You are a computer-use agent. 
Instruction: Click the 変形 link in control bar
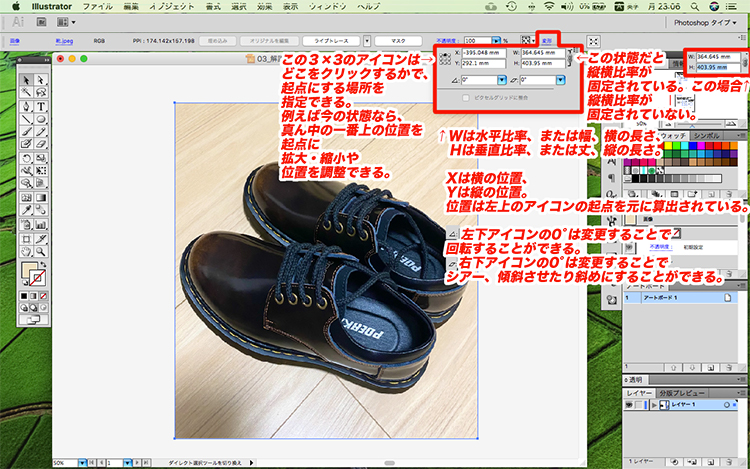click(x=548, y=41)
